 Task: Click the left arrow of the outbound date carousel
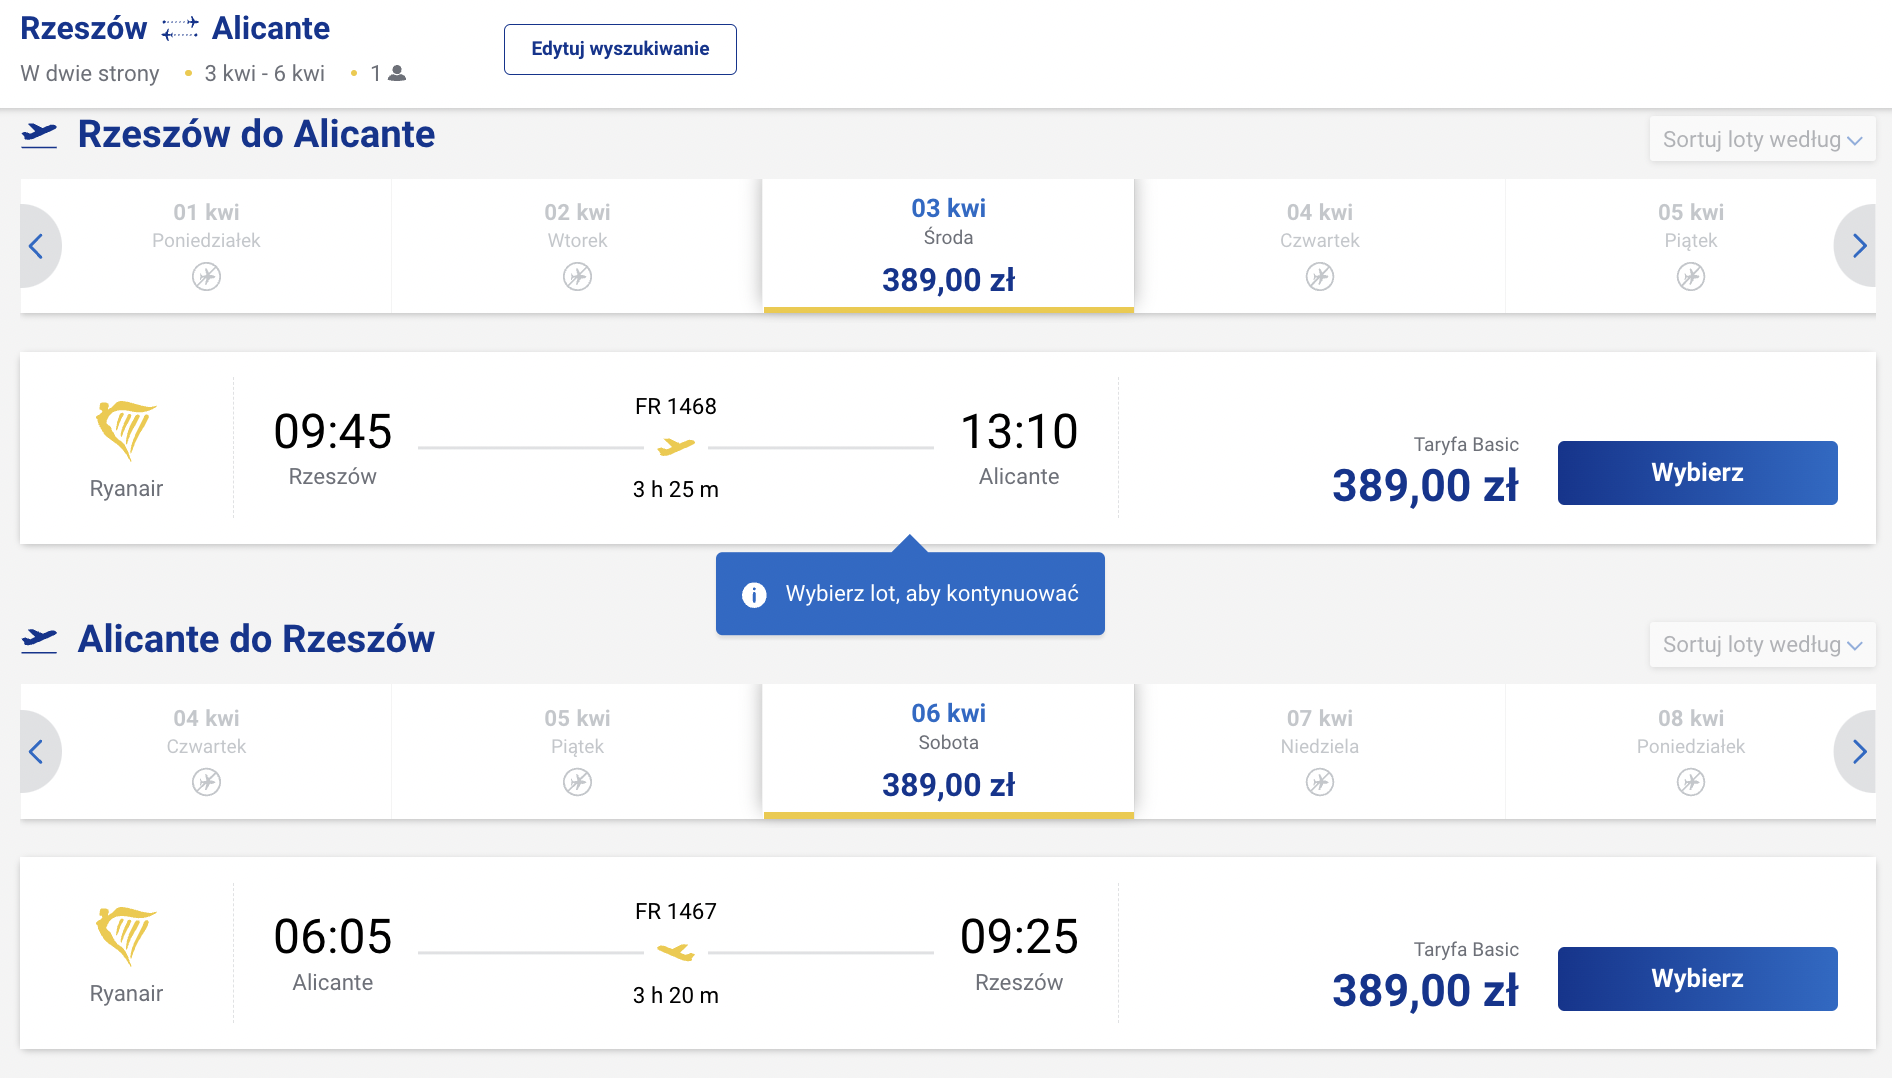[x=37, y=246]
